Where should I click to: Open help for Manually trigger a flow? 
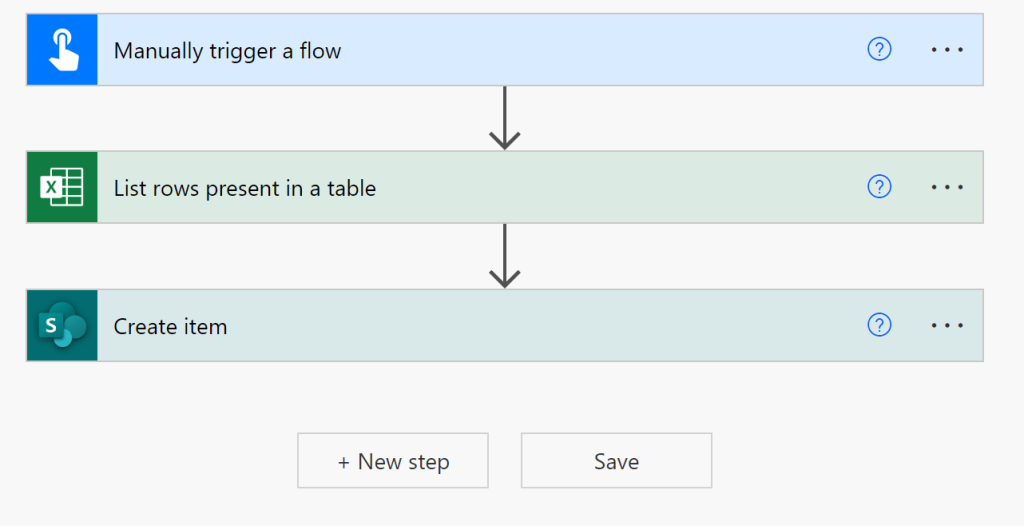pyautogui.click(x=879, y=50)
